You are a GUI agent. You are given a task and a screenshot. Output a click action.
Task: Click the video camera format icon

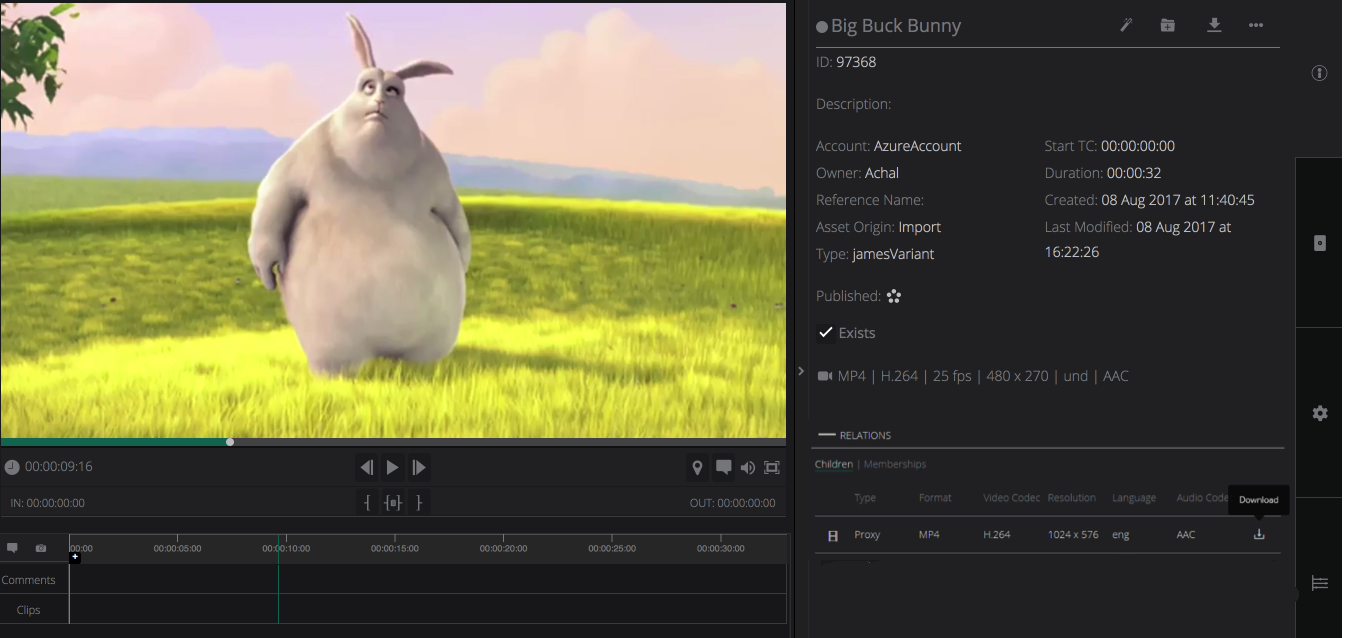pyautogui.click(x=825, y=376)
